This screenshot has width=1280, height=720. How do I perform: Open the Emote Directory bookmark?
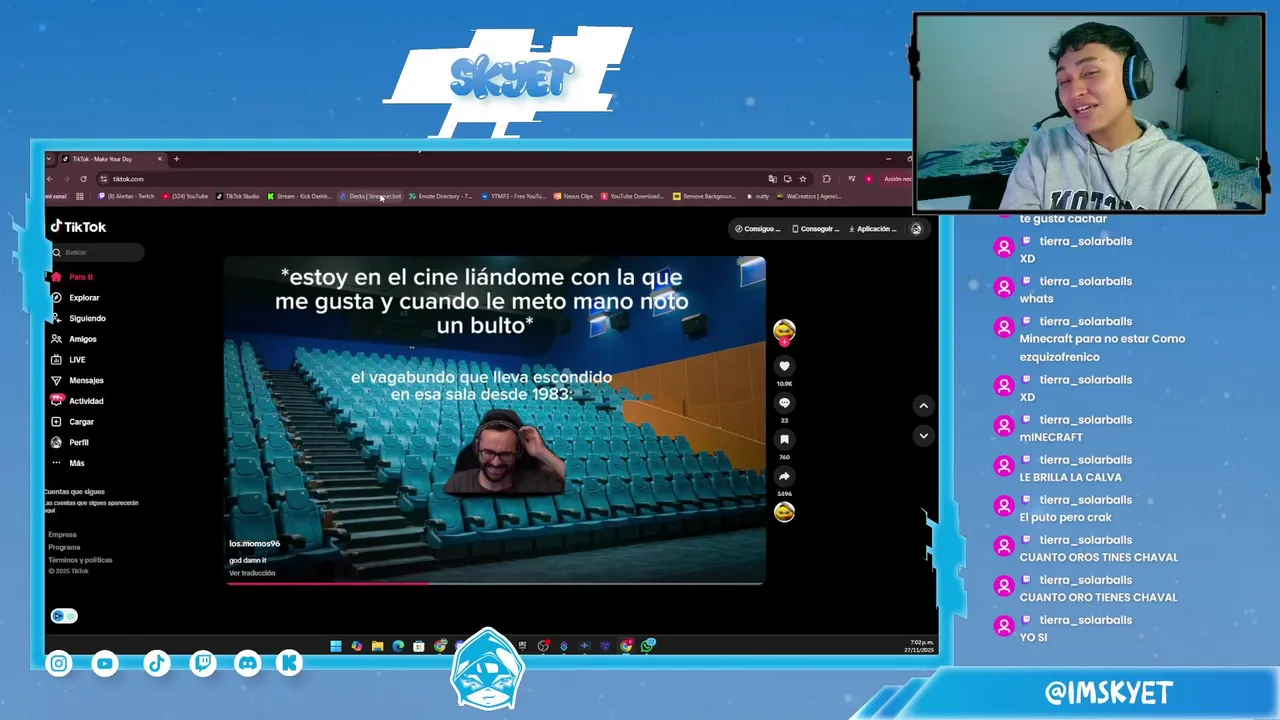click(440, 196)
